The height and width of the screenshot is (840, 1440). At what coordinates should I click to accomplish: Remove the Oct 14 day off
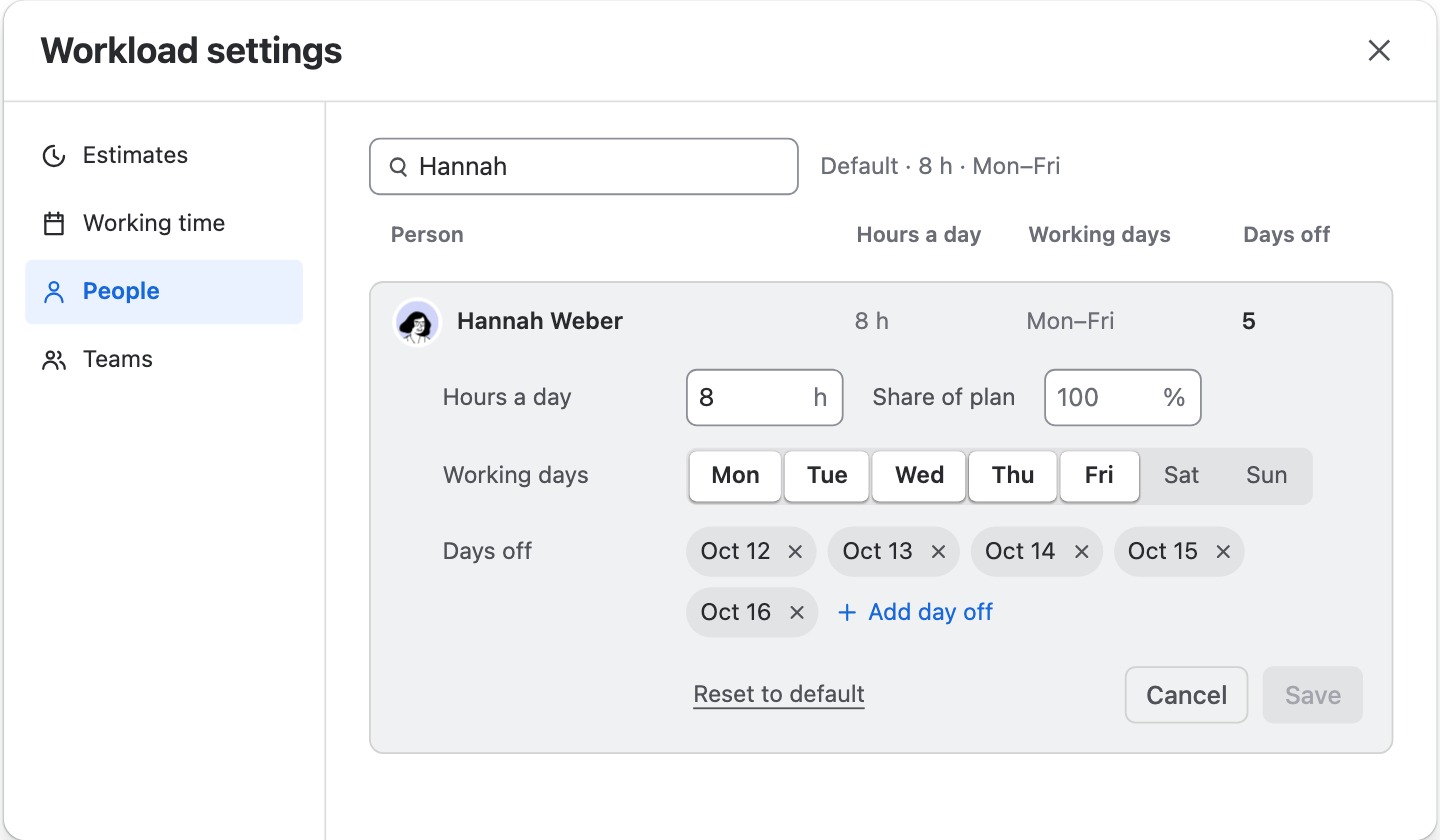[x=1081, y=552]
